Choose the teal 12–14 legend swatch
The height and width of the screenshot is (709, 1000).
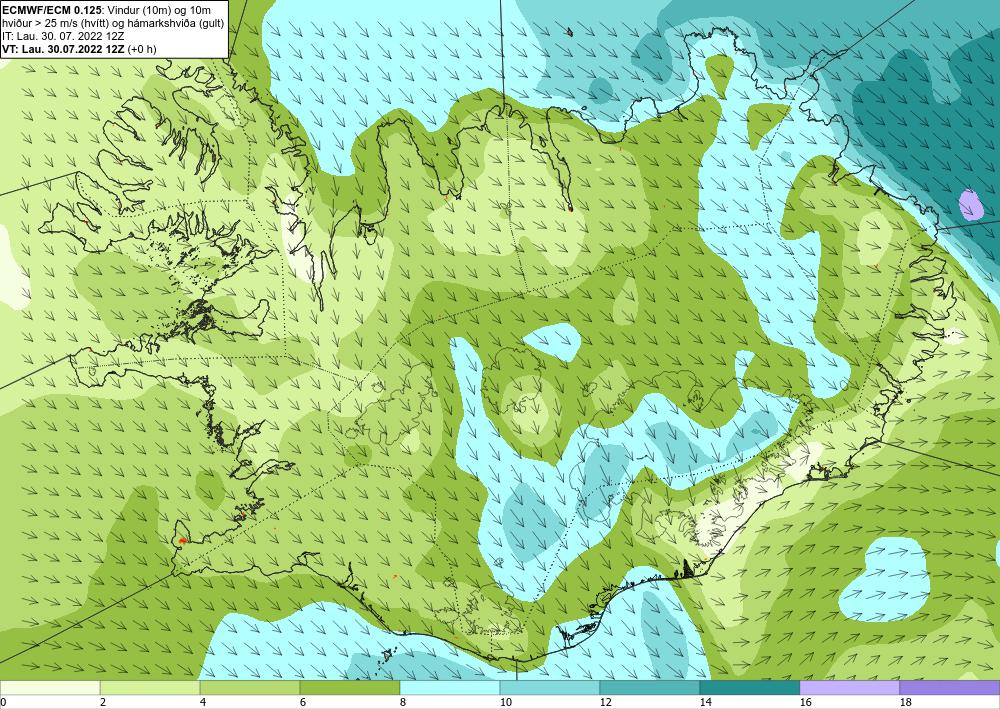[x=649, y=687]
